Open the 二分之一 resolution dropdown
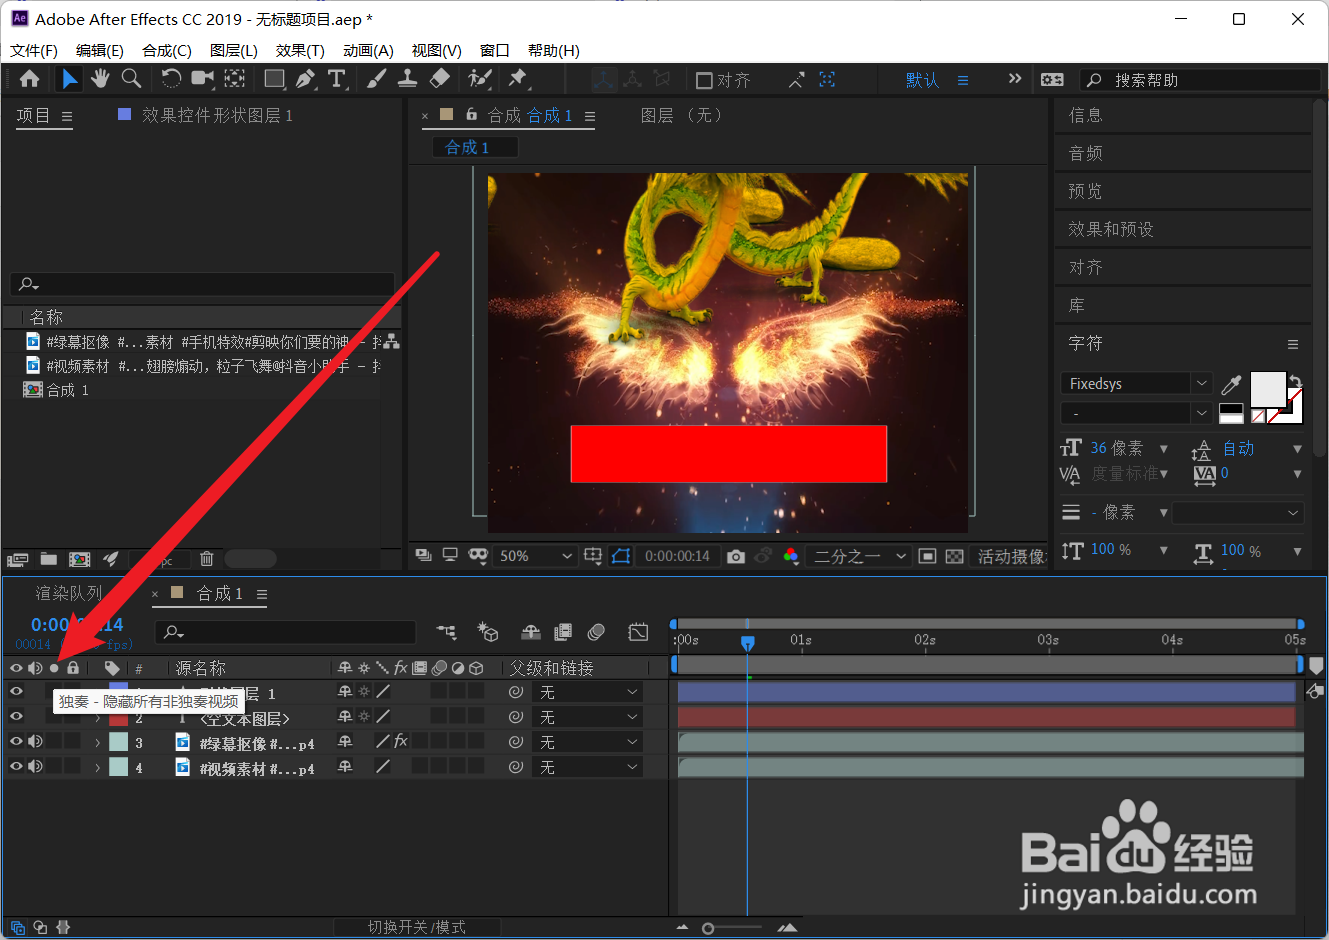The image size is (1329, 940). pos(859,556)
